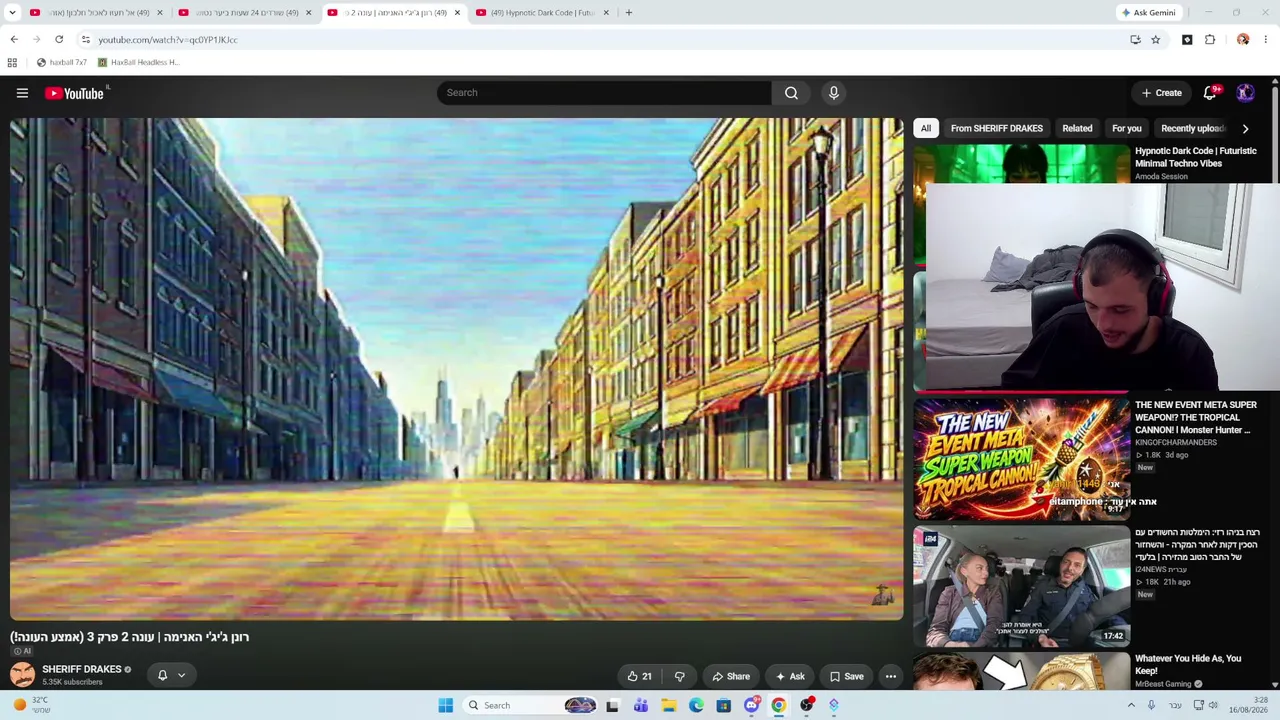Like the video with thumbs up
Screen dimensions: 1280x720
pos(639,676)
